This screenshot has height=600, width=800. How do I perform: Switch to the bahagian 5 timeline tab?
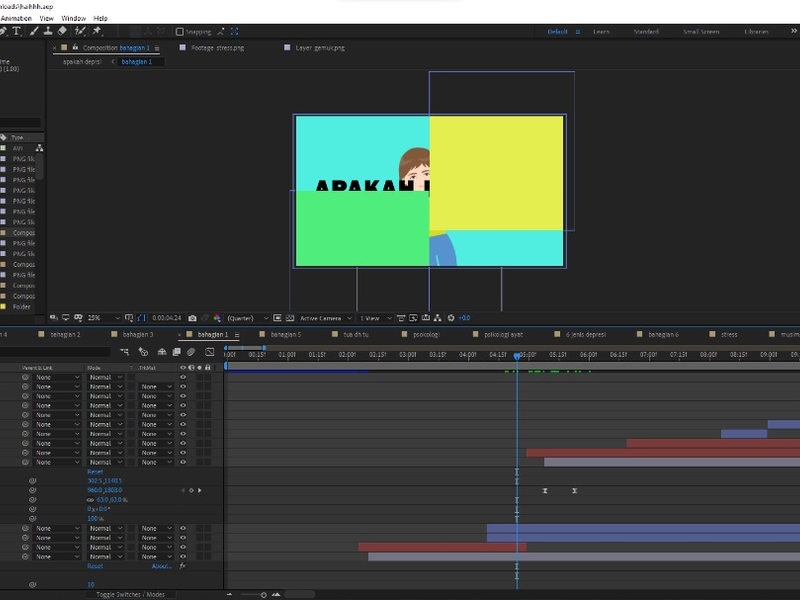[x=285, y=334]
